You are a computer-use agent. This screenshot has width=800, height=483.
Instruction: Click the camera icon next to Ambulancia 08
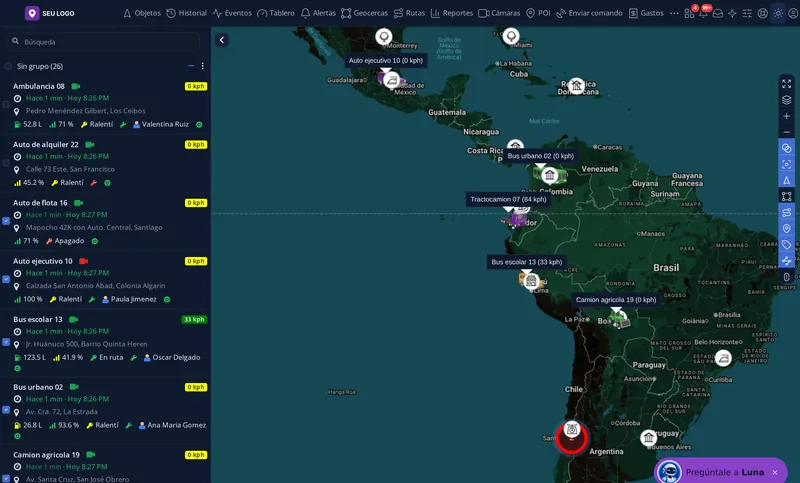click(x=76, y=86)
